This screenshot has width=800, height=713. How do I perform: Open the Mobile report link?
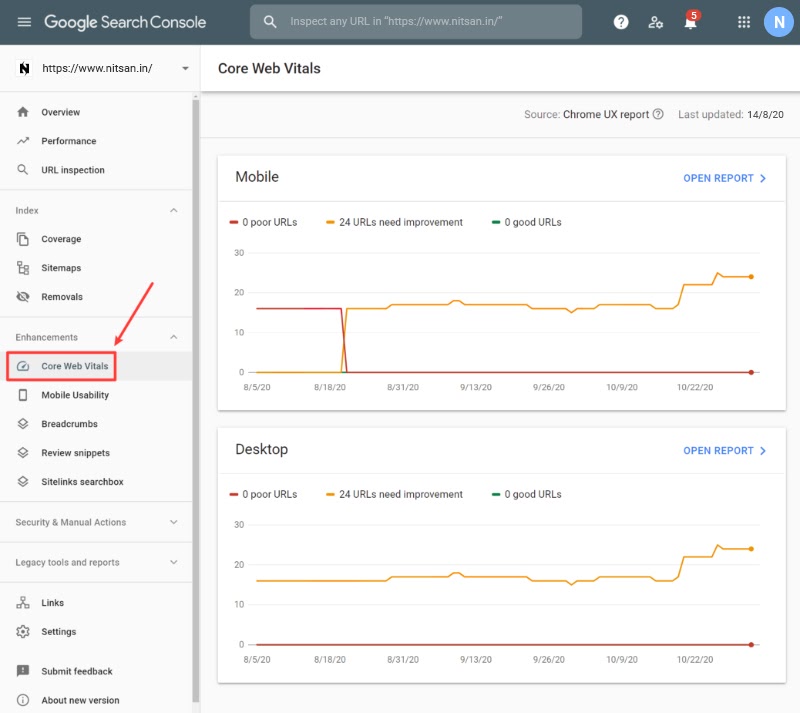(x=724, y=178)
